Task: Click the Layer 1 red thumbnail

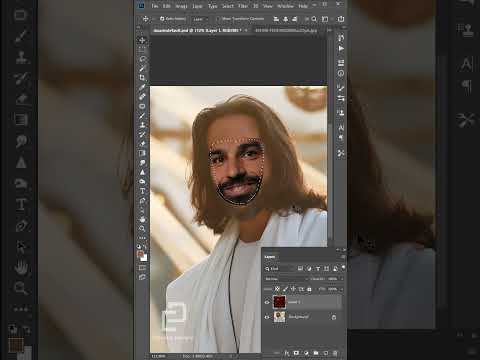Action: (x=279, y=302)
